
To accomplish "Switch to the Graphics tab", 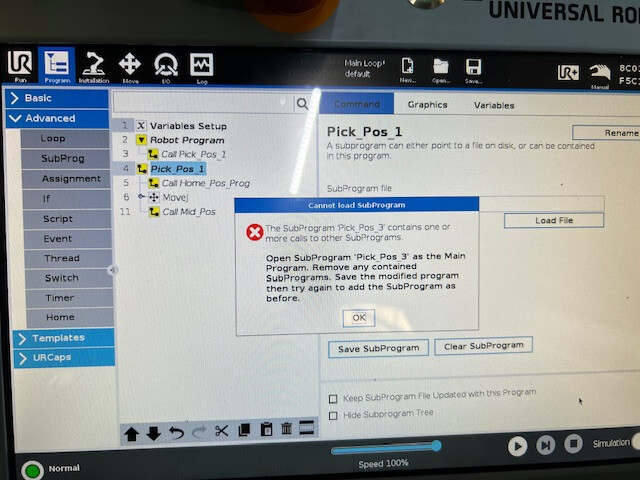I will (427, 105).
